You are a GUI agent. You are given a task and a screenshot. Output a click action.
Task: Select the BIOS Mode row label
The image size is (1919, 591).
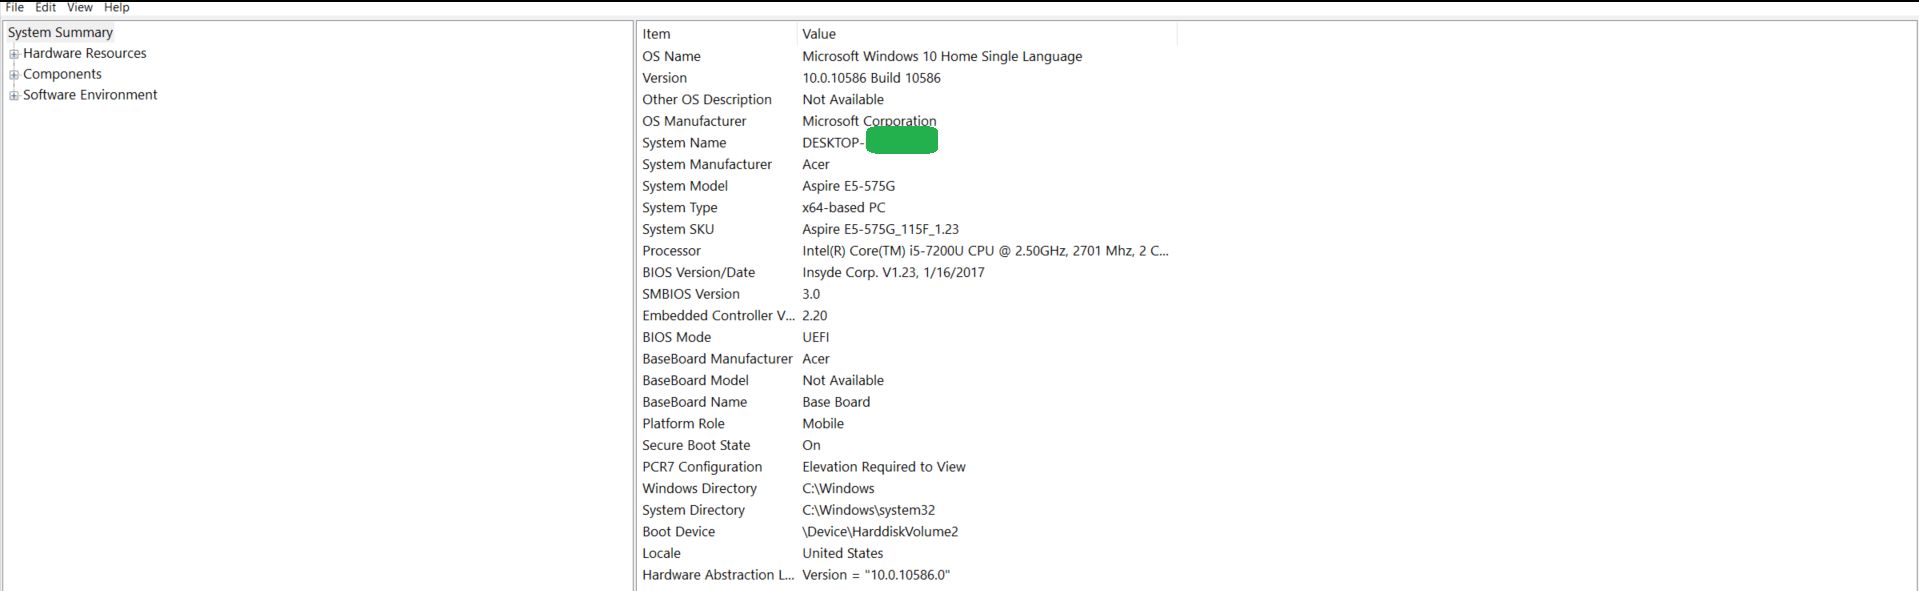coord(677,337)
